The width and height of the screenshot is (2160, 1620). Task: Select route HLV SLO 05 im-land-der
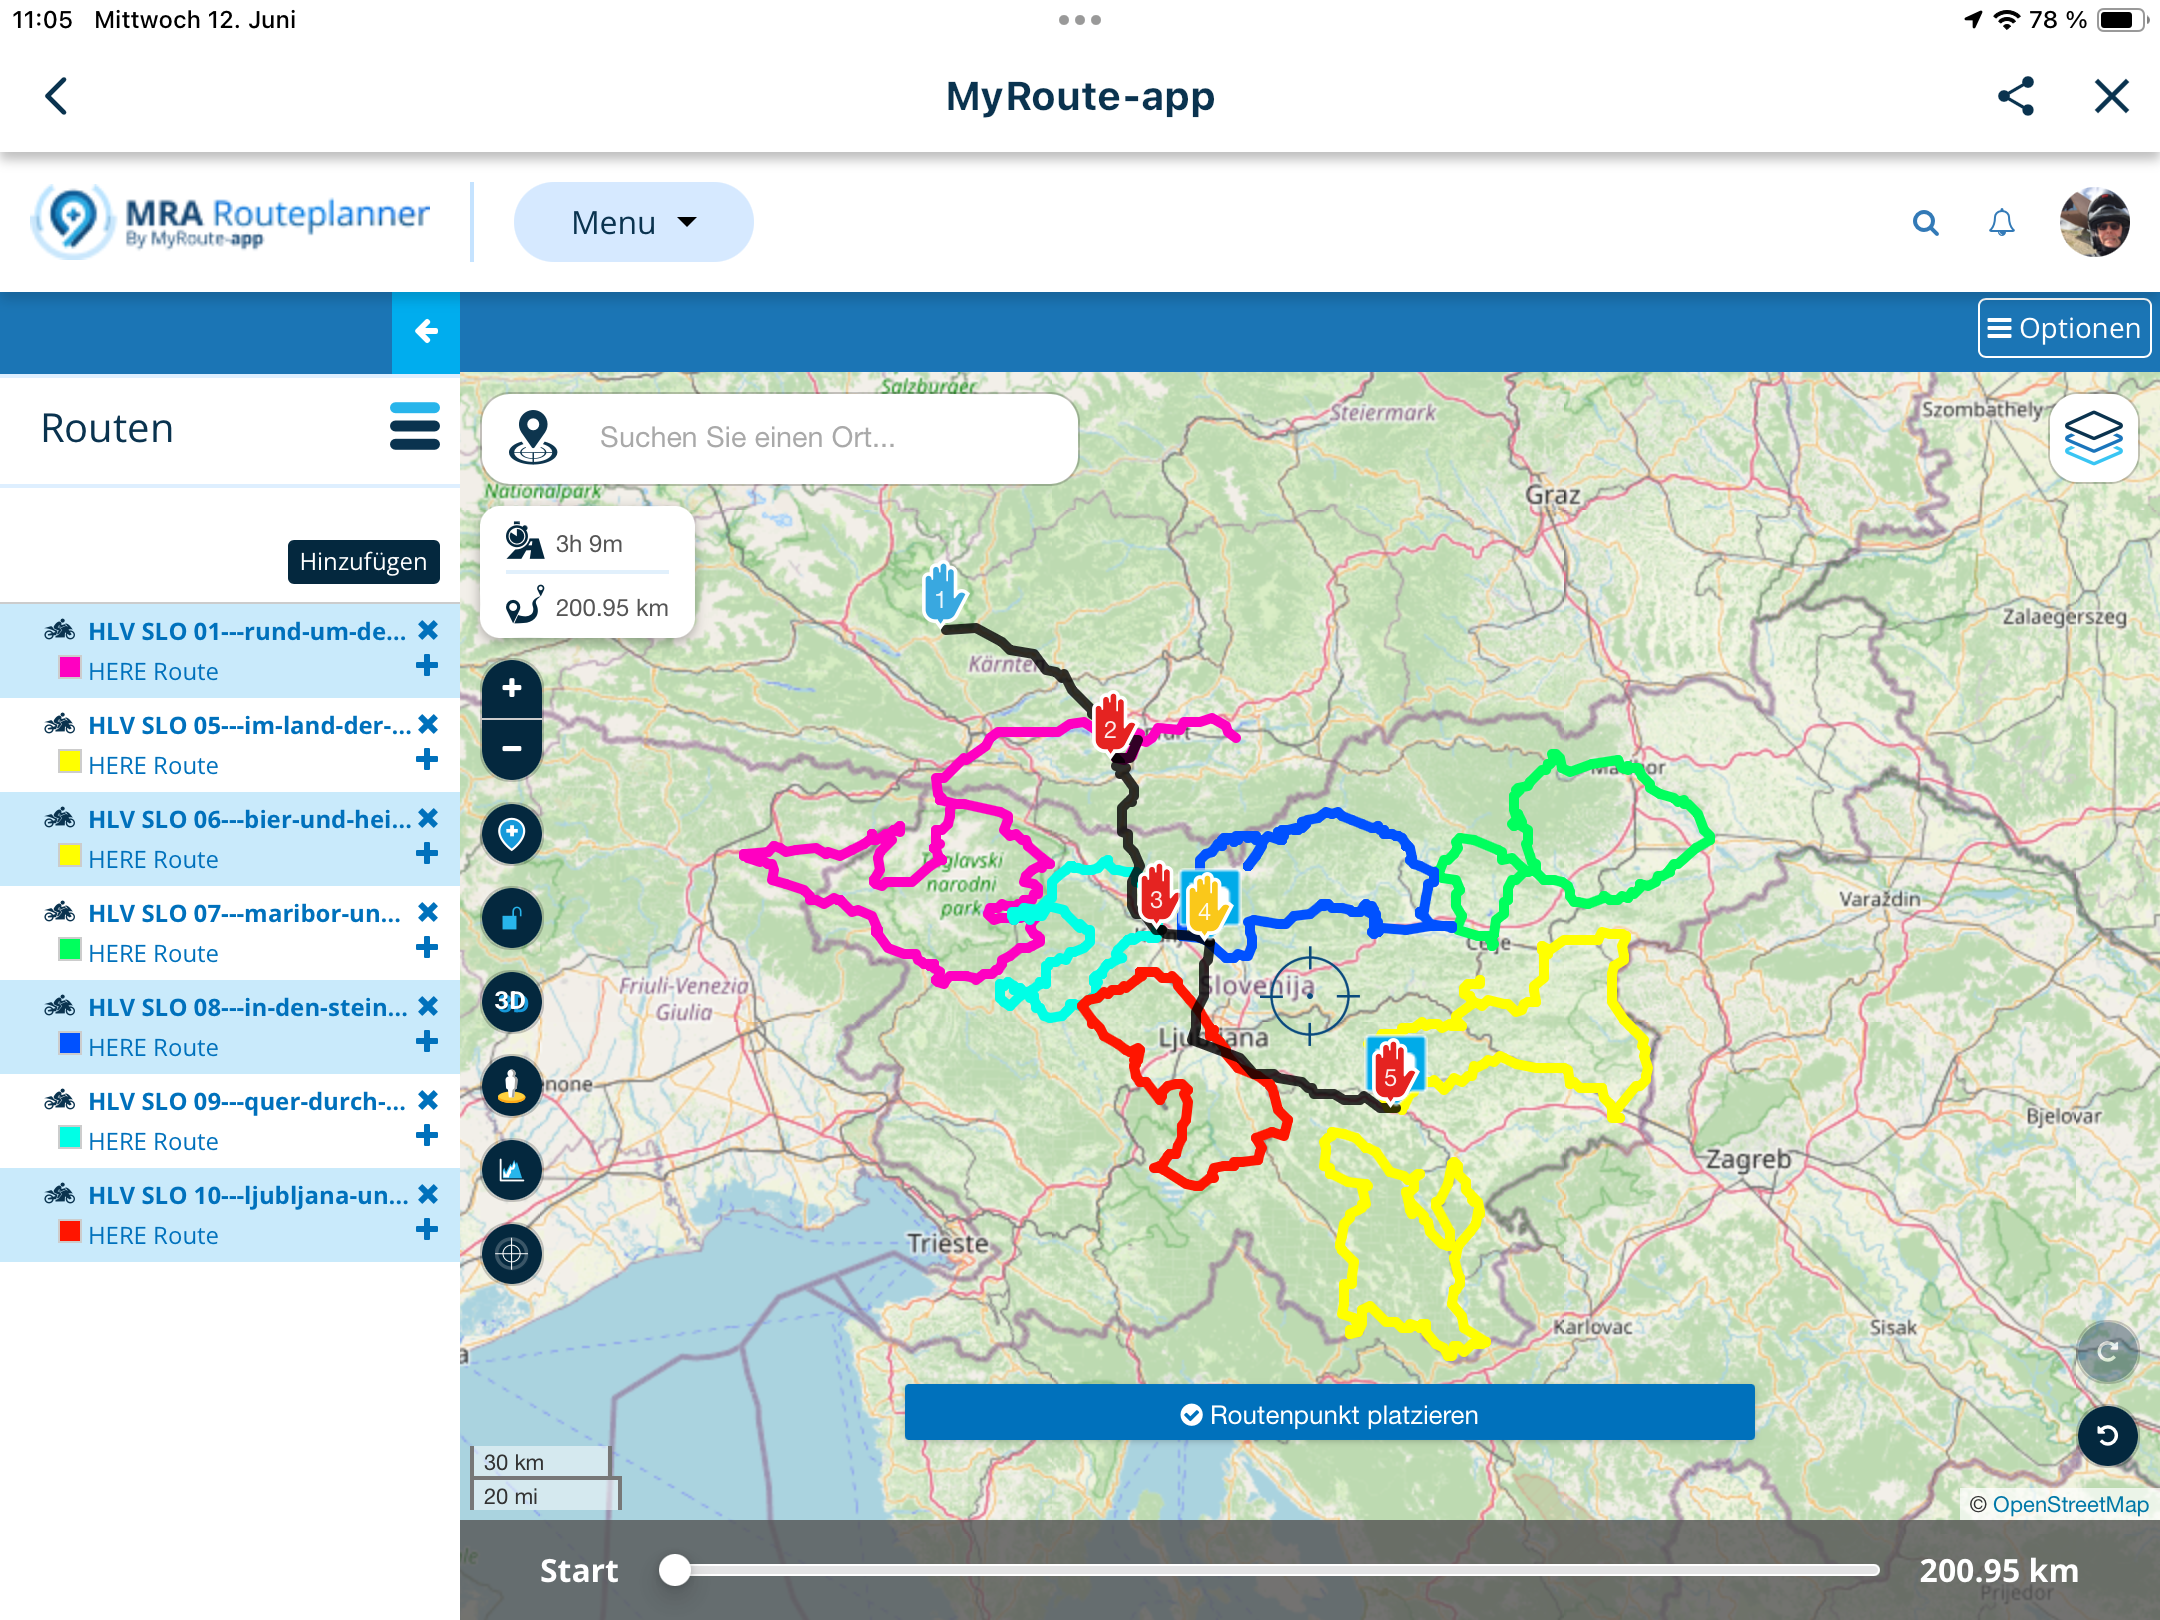point(249,725)
